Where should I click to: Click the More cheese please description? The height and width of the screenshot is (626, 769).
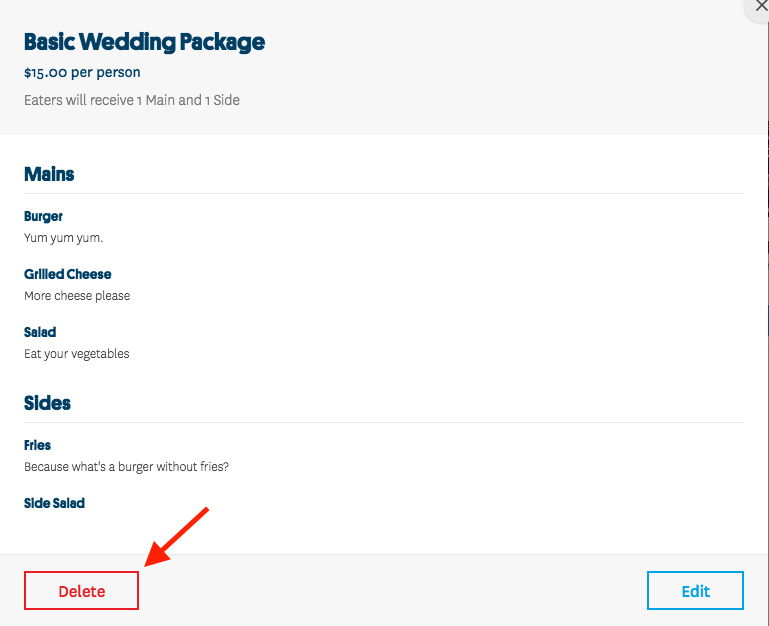coord(77,295)
